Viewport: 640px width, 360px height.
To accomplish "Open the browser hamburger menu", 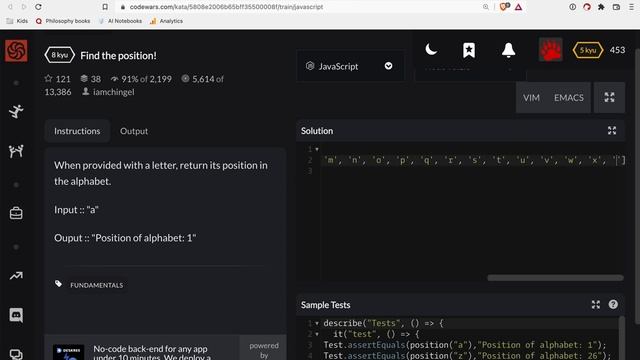I will pos(631,7).
